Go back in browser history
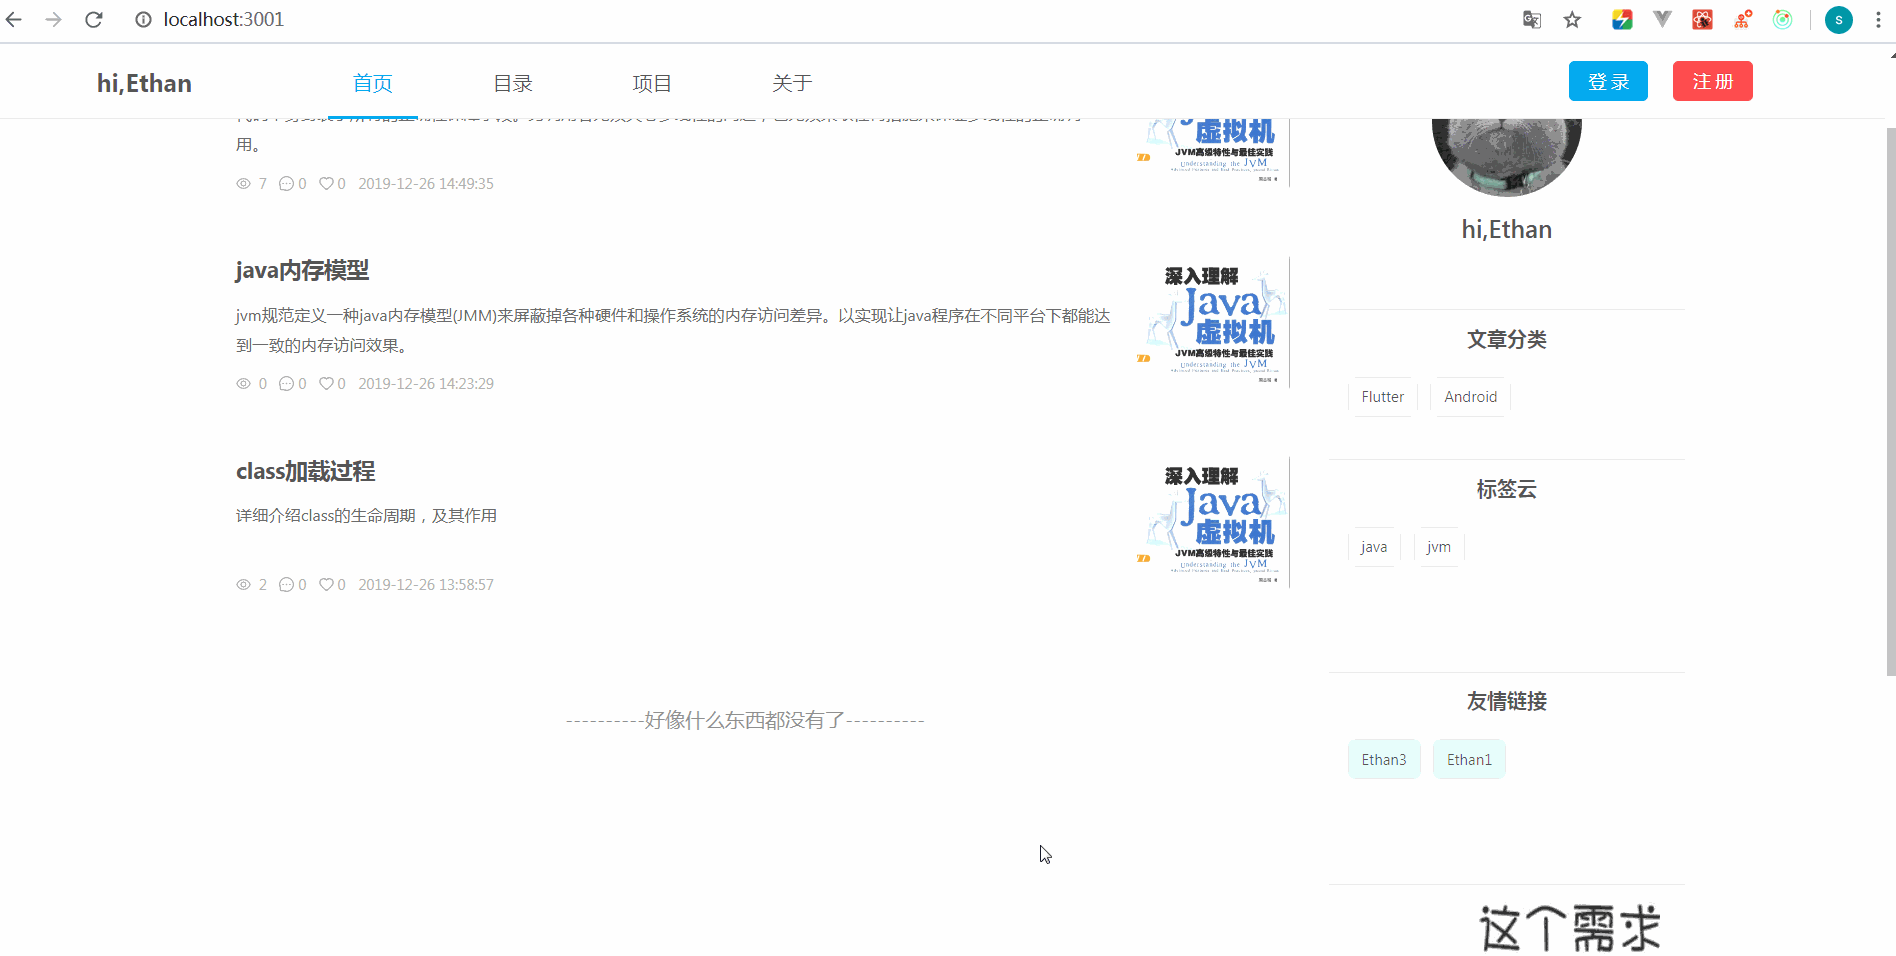The height and width of the screenshot is (956, 1896). (14, 19)
